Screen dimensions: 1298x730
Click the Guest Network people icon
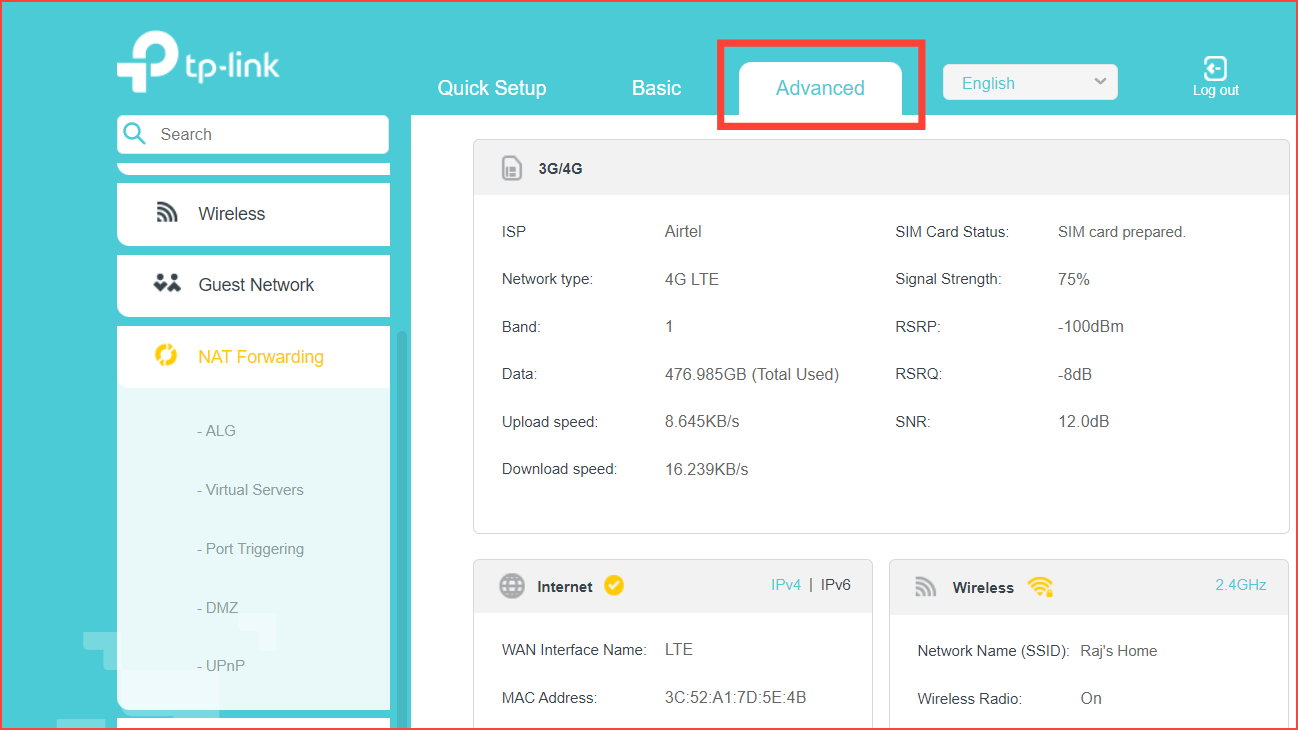pyautogui.click(x=167, y=284)
